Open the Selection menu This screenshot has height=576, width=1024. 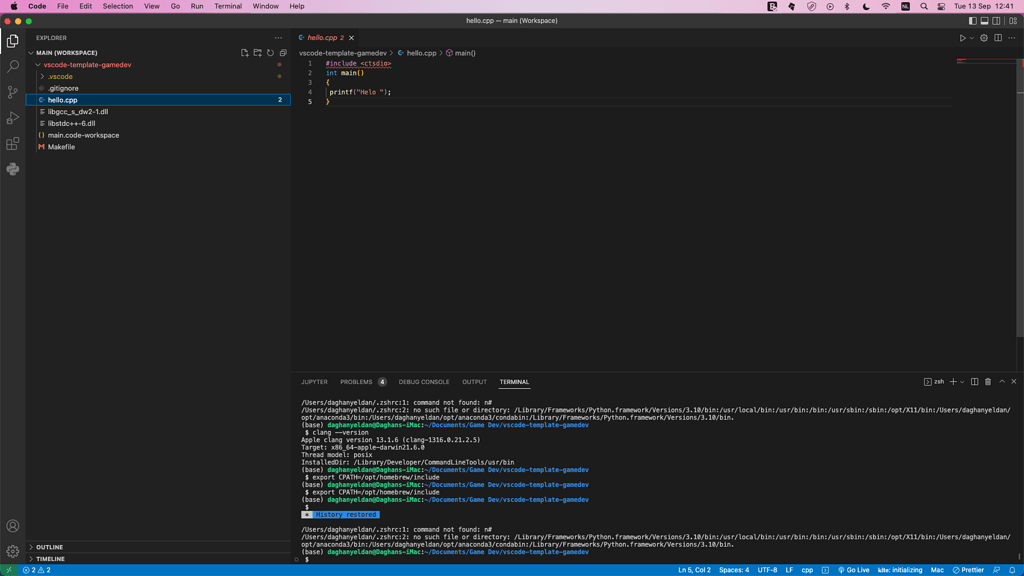118,7
